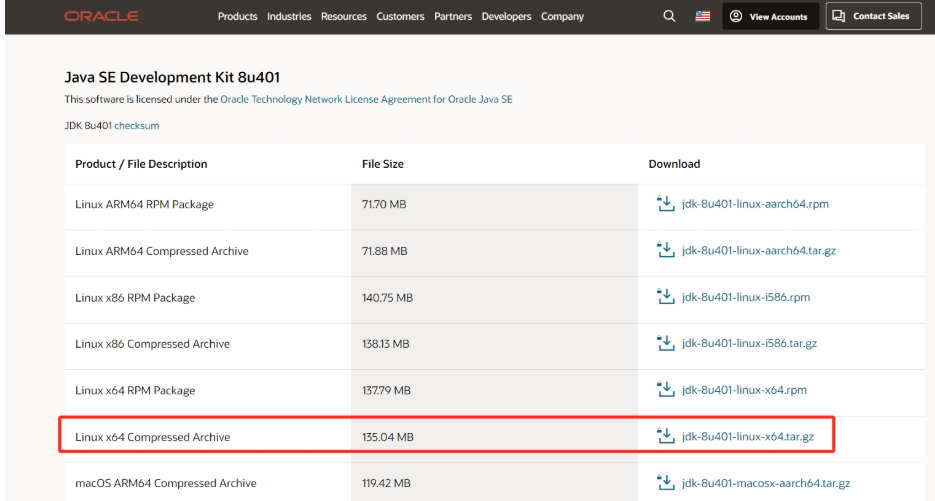Select the macOS ARM64 Compressed Archive description

pyautogui.click(x=166, y=483)
